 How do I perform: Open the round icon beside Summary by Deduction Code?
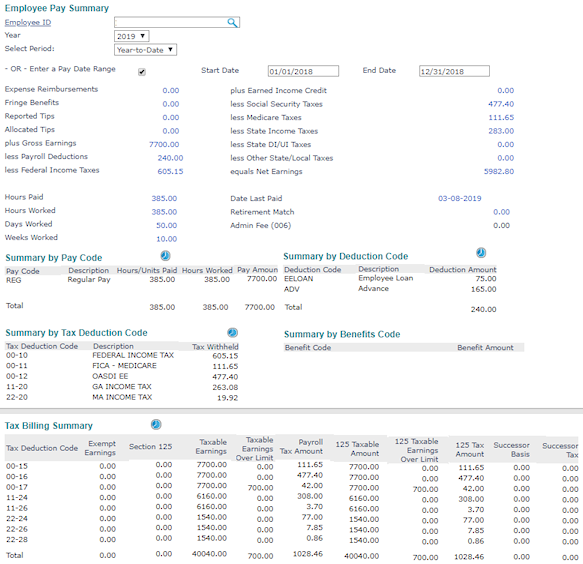point(481,253)
